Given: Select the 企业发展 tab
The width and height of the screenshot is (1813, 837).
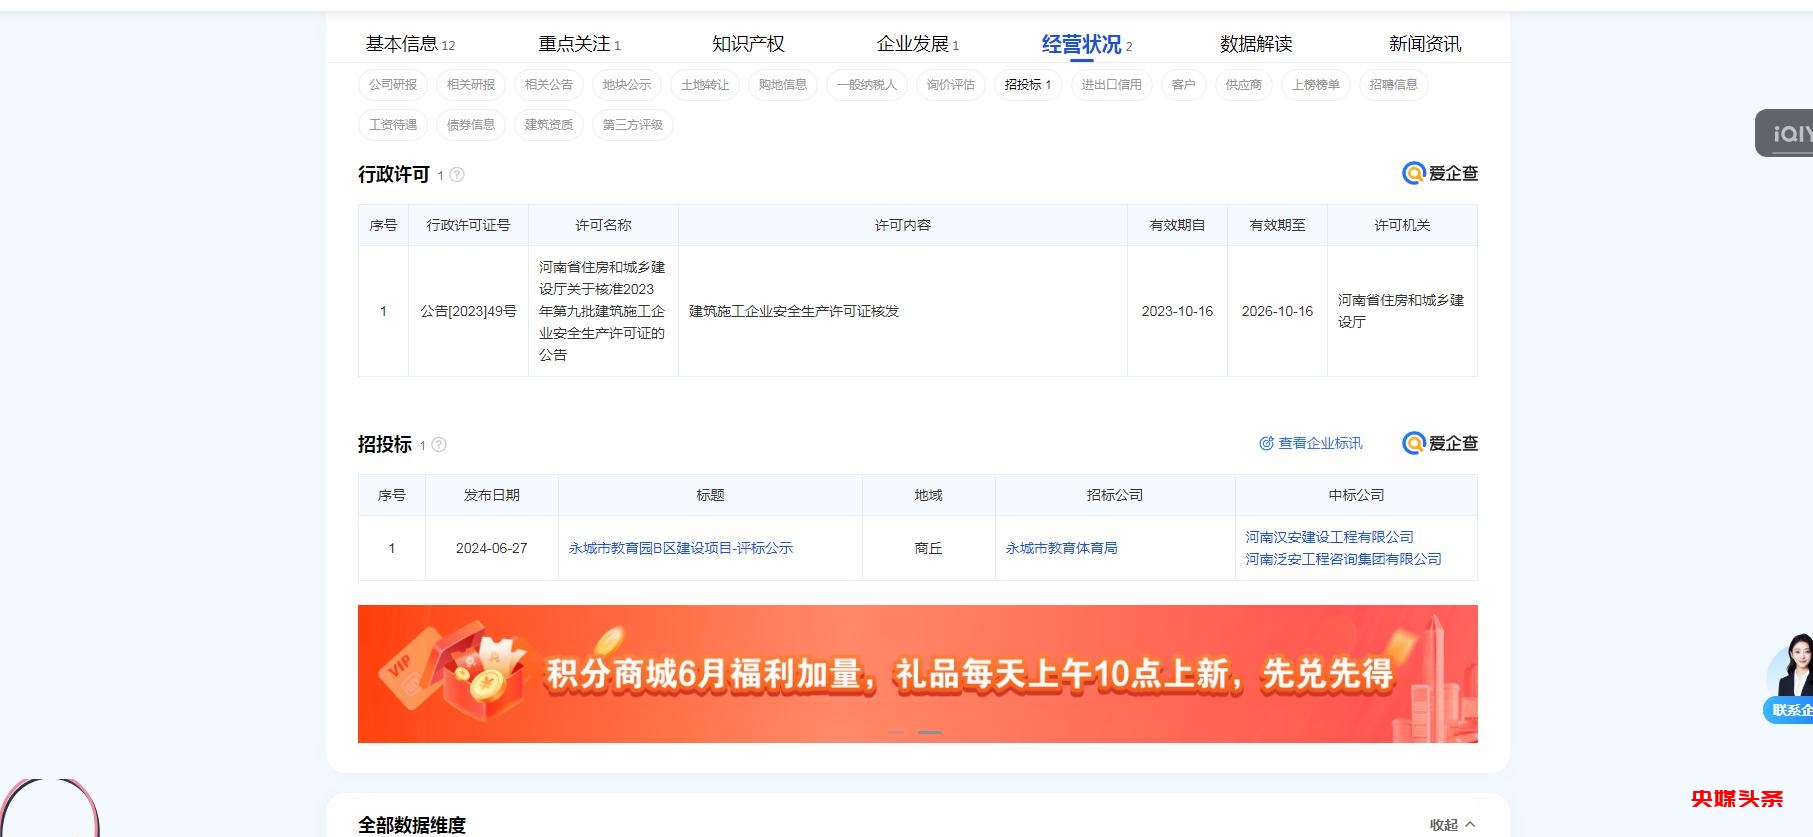Looking at the screenshot, I should (x=916, y=44).
